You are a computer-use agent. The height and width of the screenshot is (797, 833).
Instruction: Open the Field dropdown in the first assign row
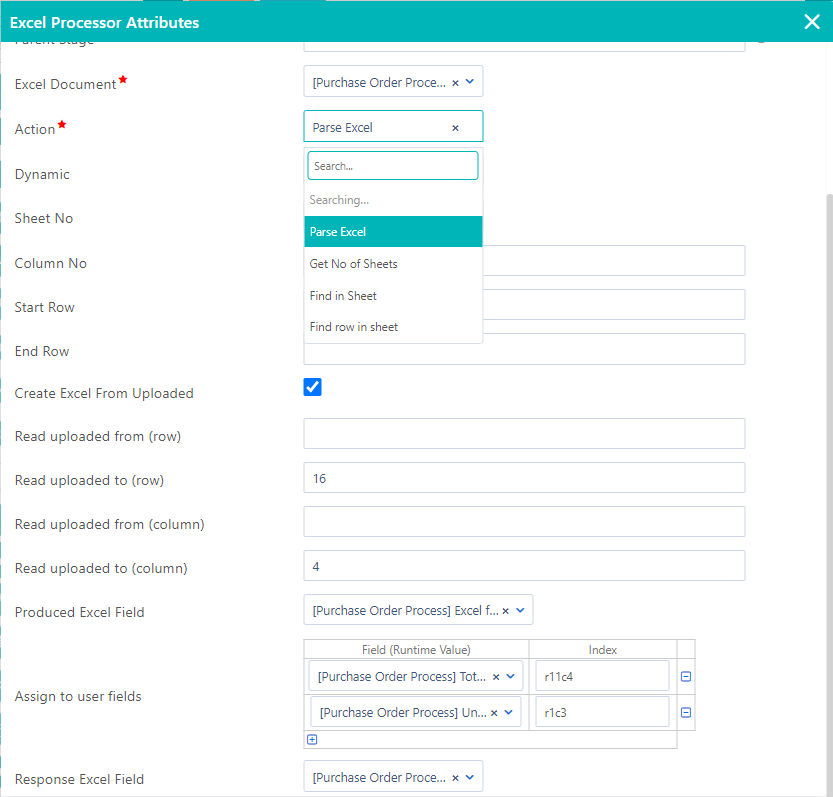pos(512,676)
